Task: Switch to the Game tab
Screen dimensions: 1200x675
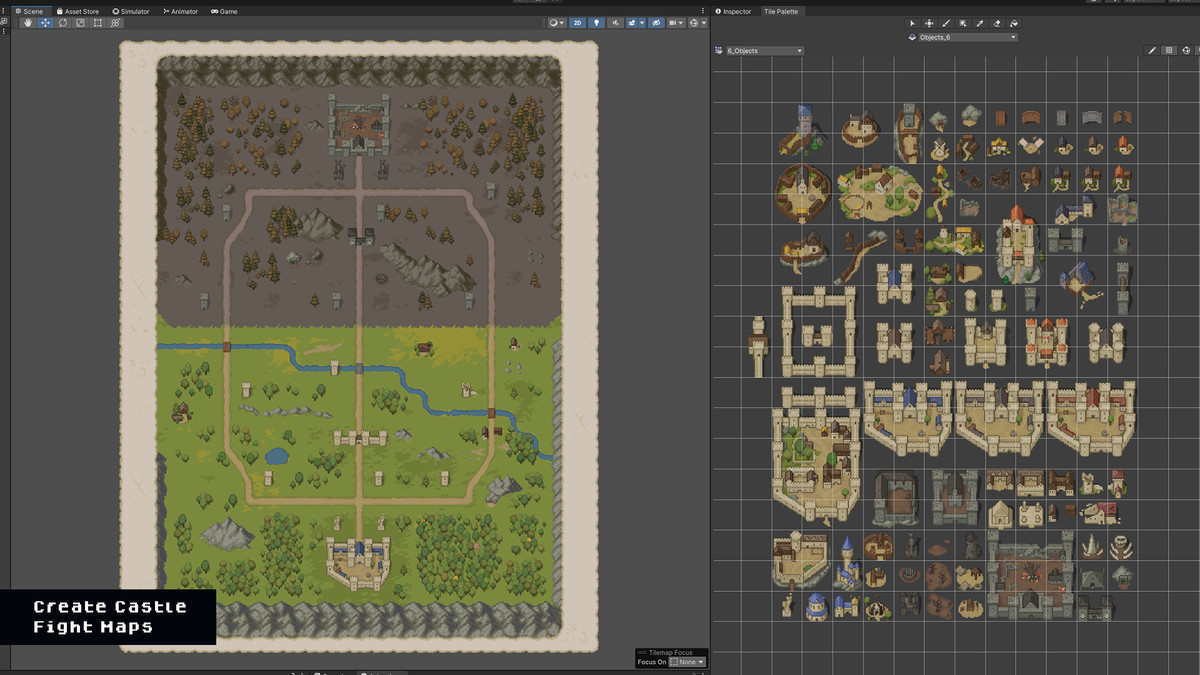Action: point(224,11)
